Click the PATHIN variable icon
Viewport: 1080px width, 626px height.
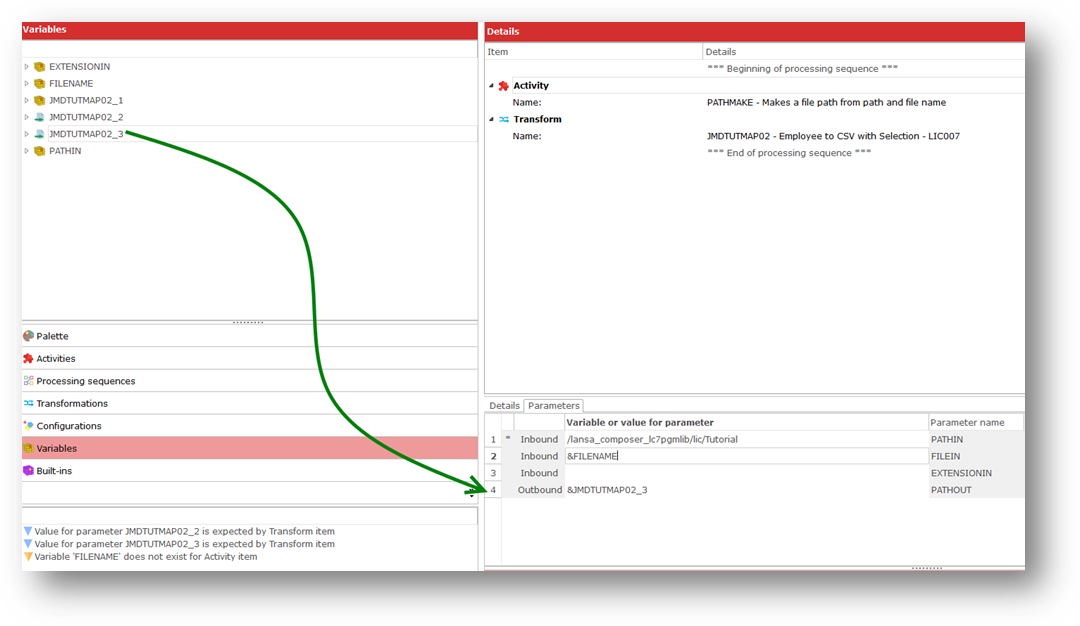point(39,151)
